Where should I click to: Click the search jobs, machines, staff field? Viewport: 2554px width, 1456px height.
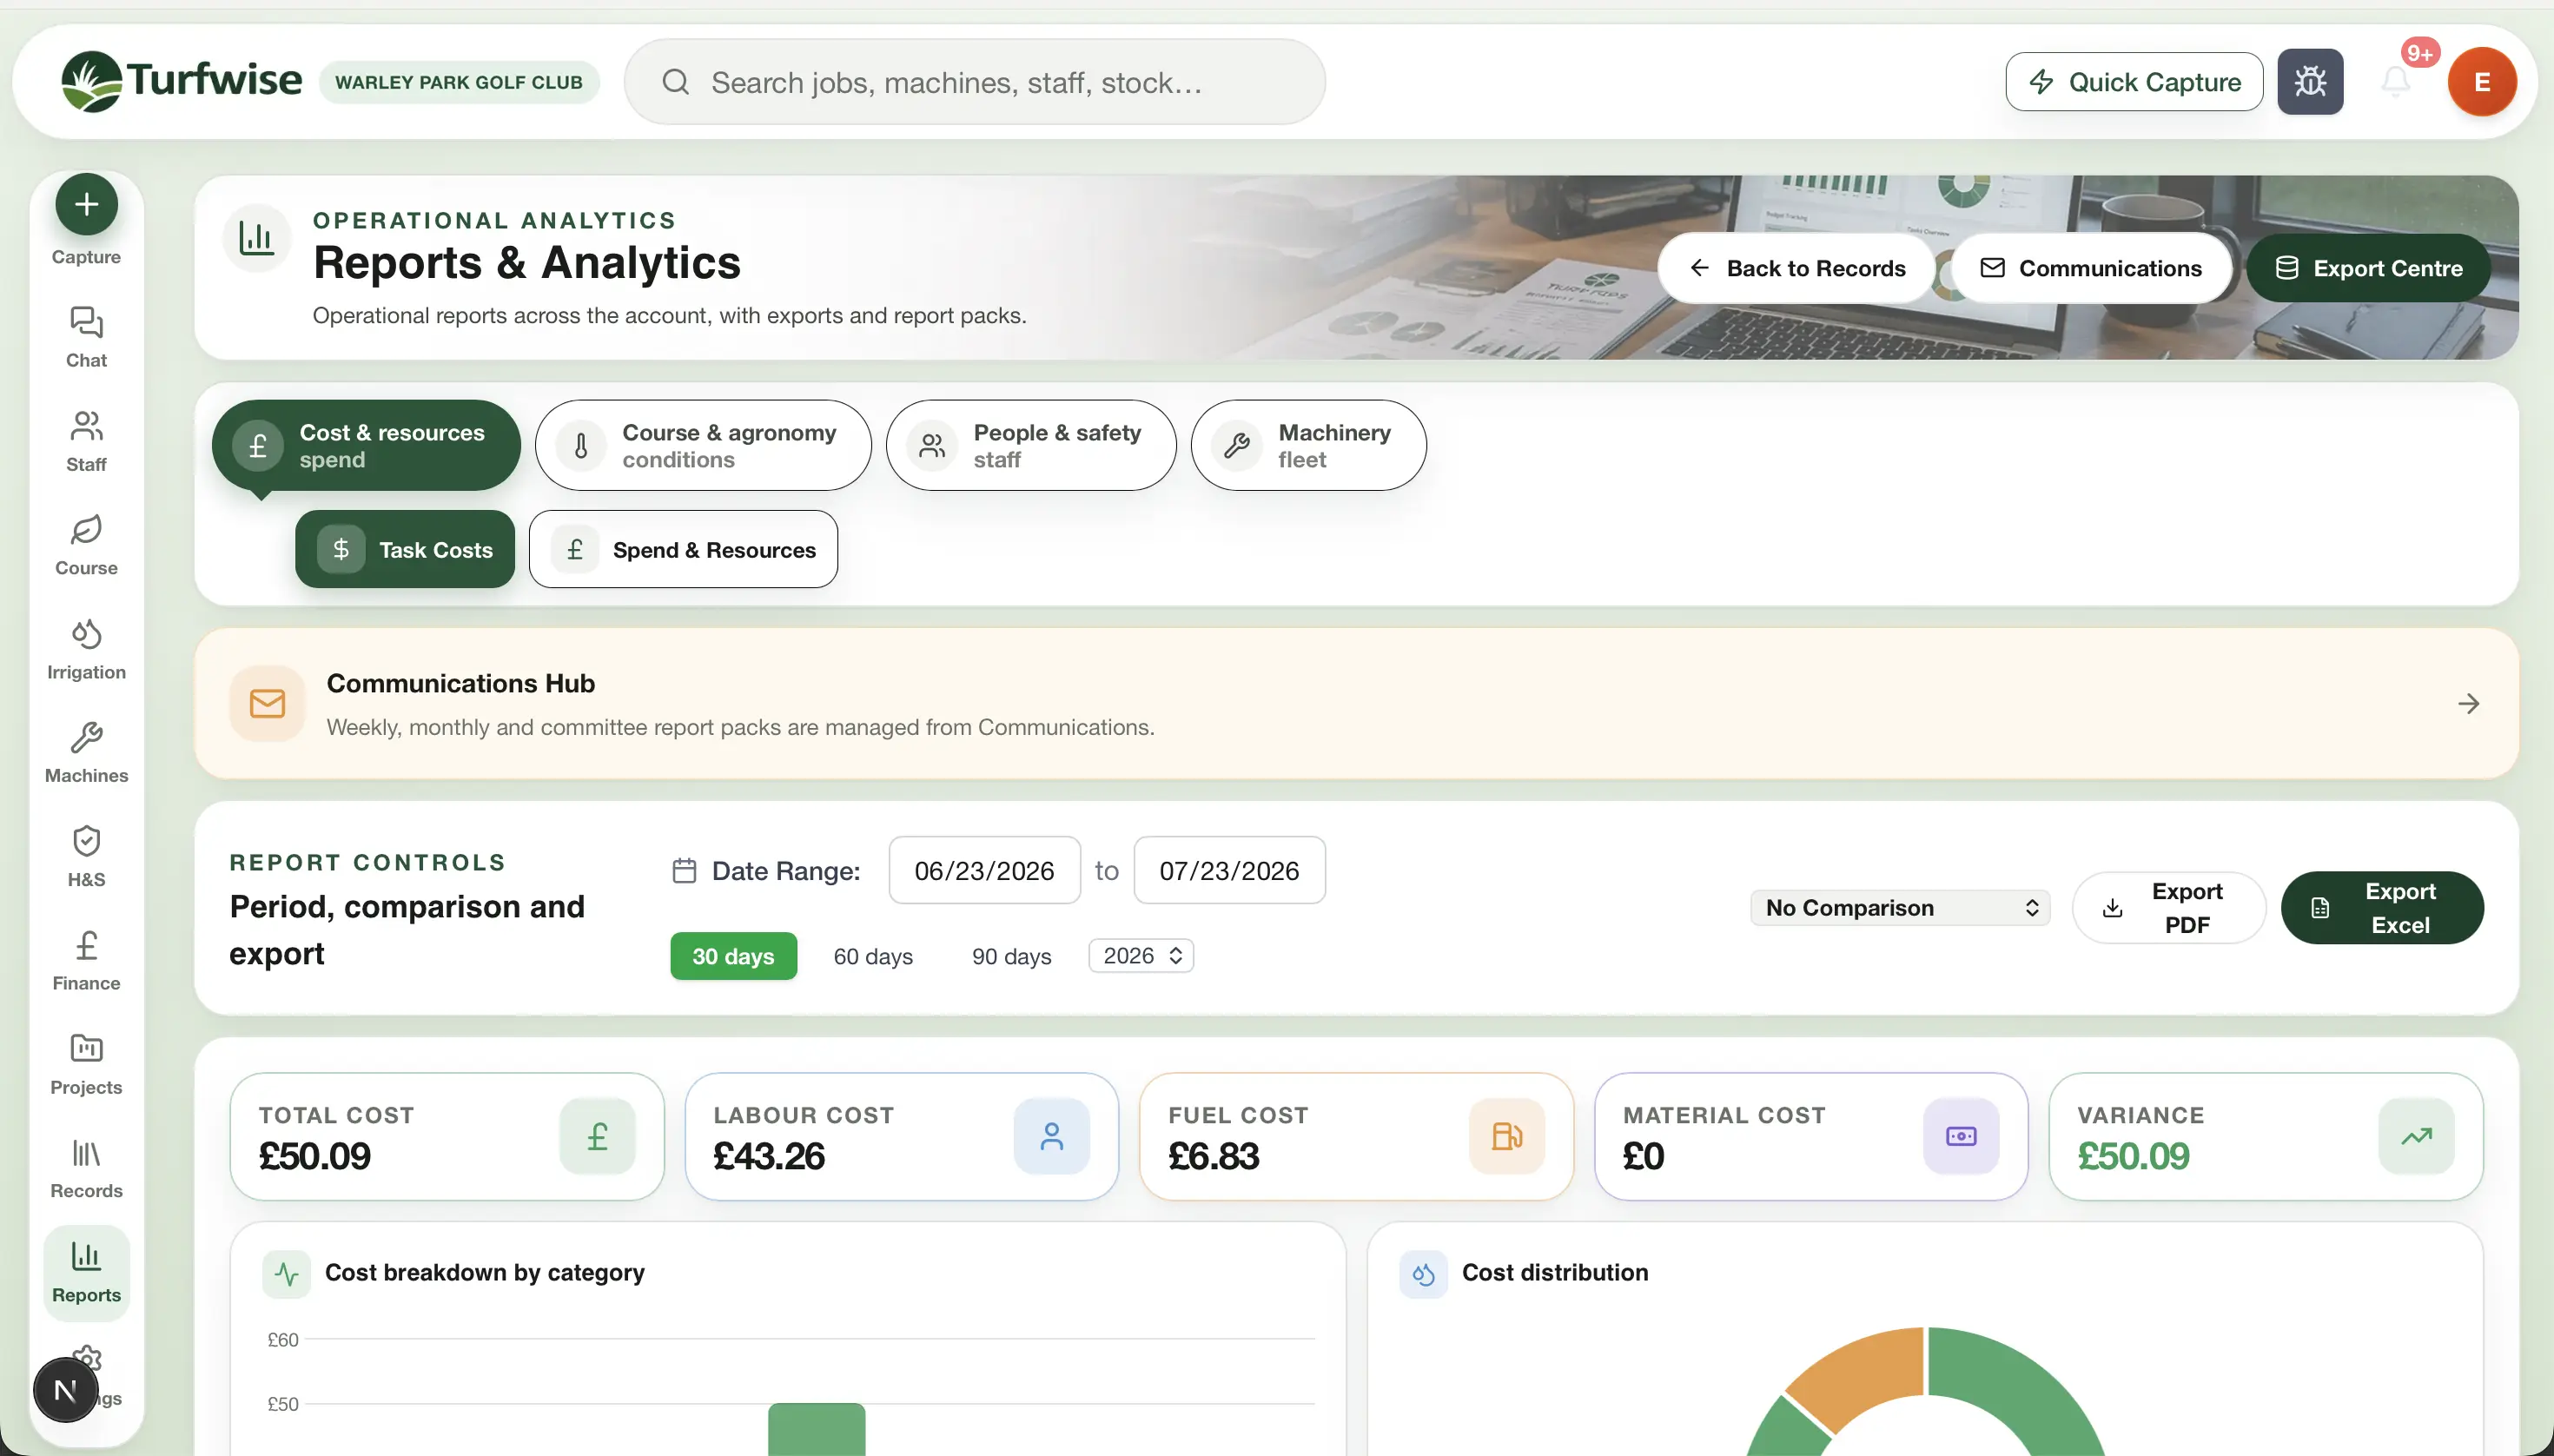975,82
